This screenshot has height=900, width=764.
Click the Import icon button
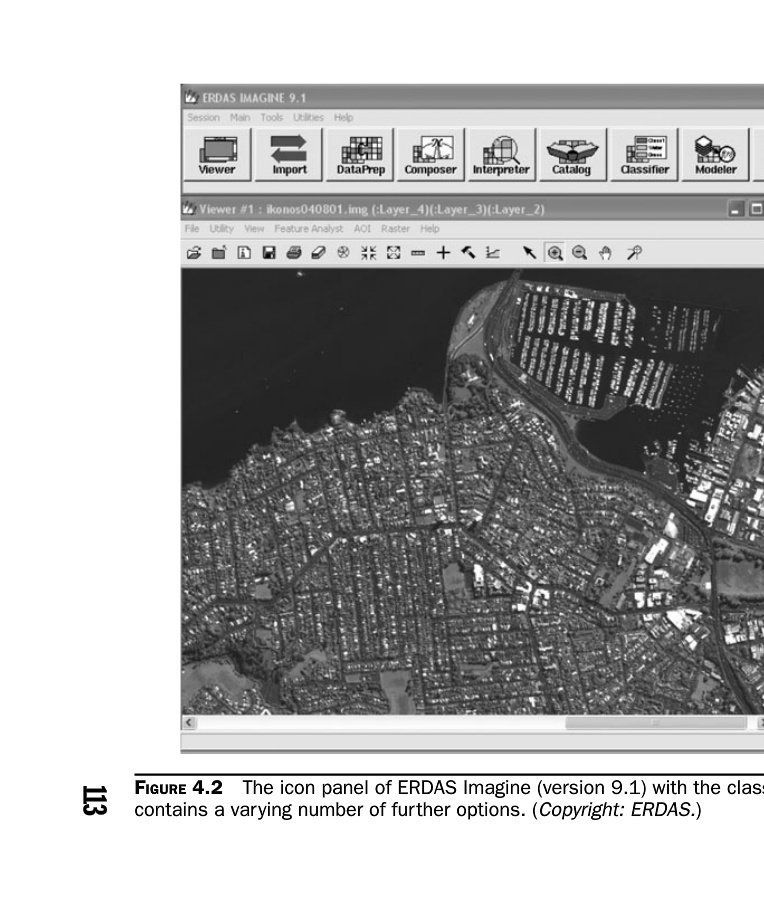click(x=289, y=154)
